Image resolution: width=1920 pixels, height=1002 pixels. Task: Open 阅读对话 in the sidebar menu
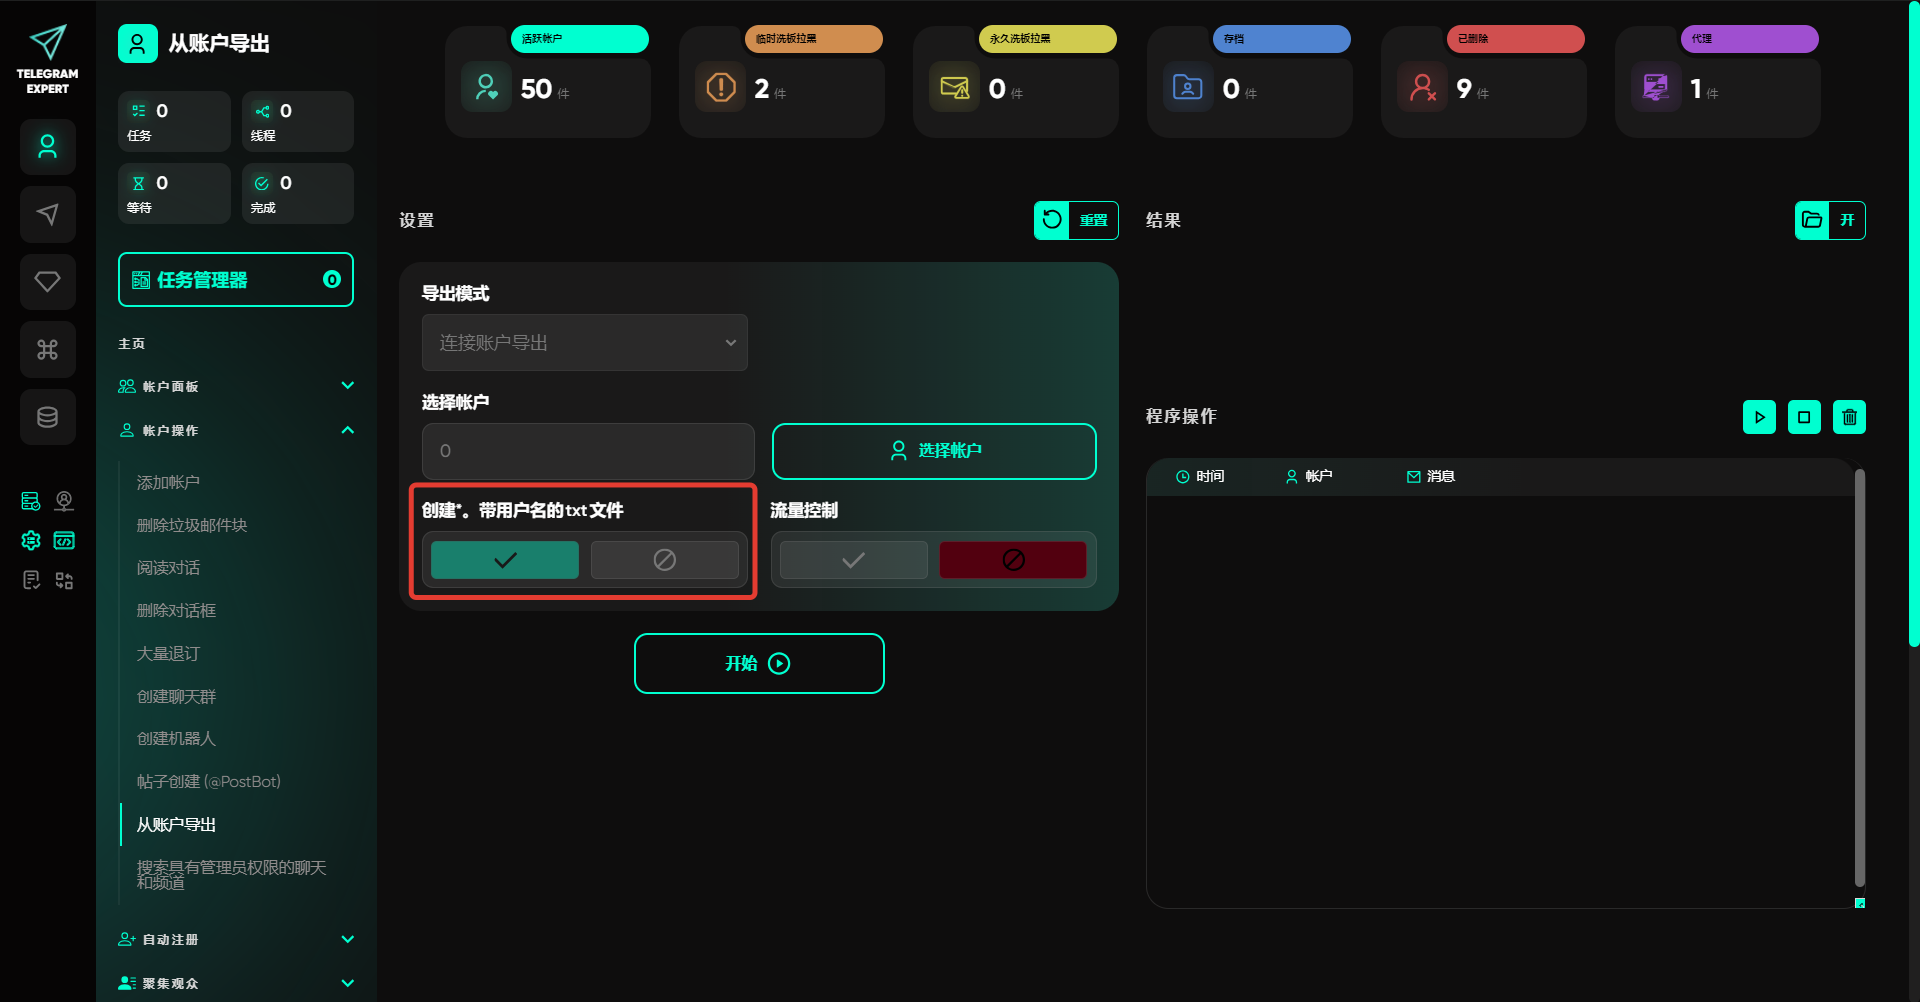click(x=168, y=568)
